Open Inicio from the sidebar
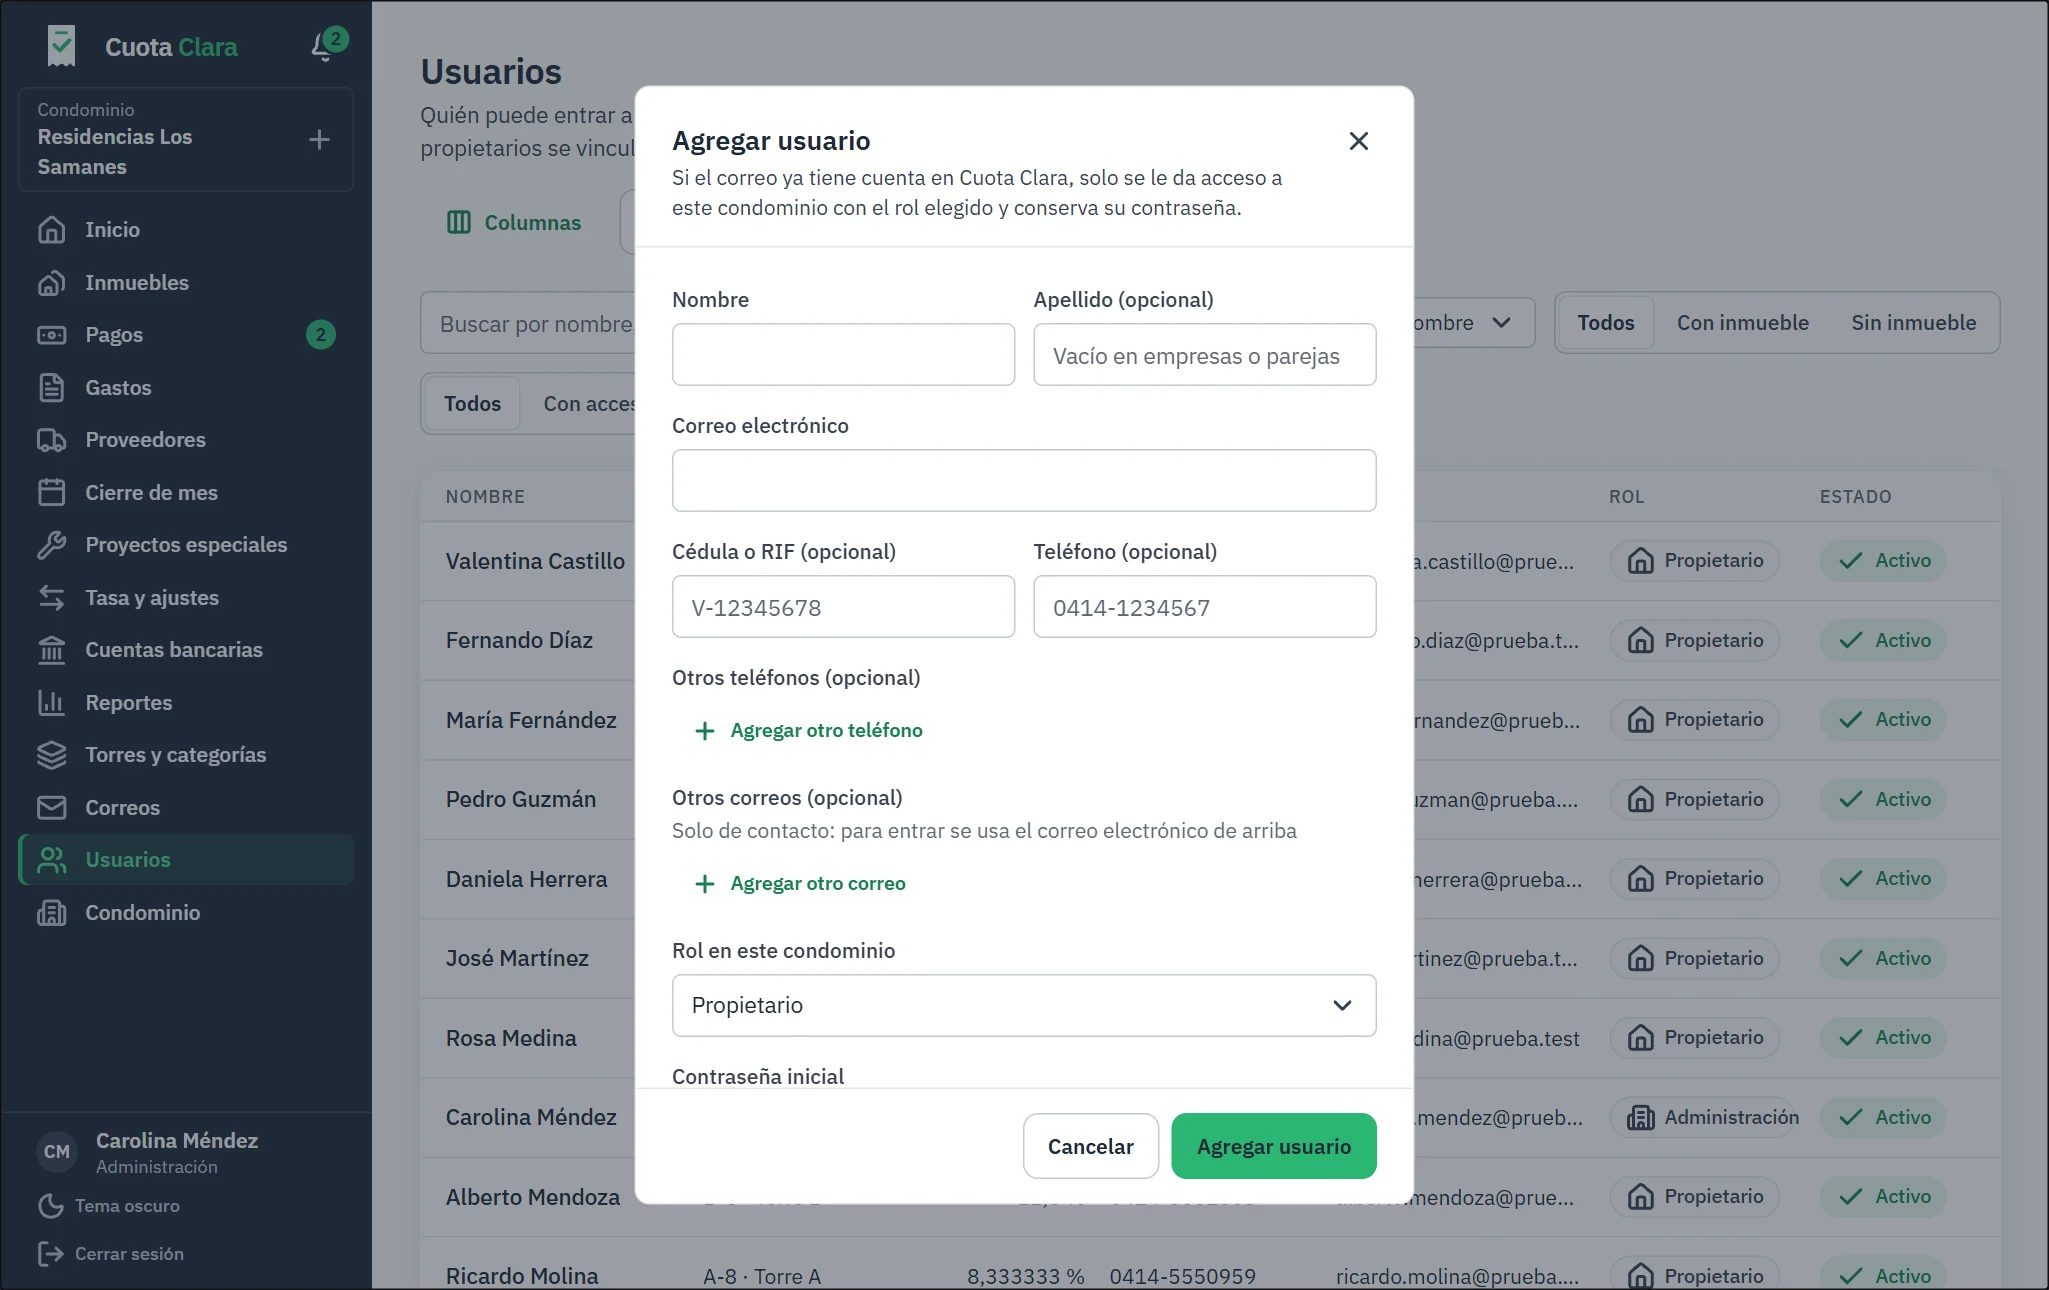Viewport: 2049px width, 1290px height. (186, 230)
